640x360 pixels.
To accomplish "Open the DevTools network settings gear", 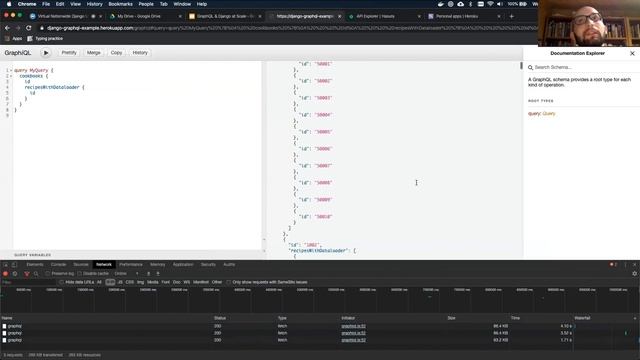I will tap(634, 273).
